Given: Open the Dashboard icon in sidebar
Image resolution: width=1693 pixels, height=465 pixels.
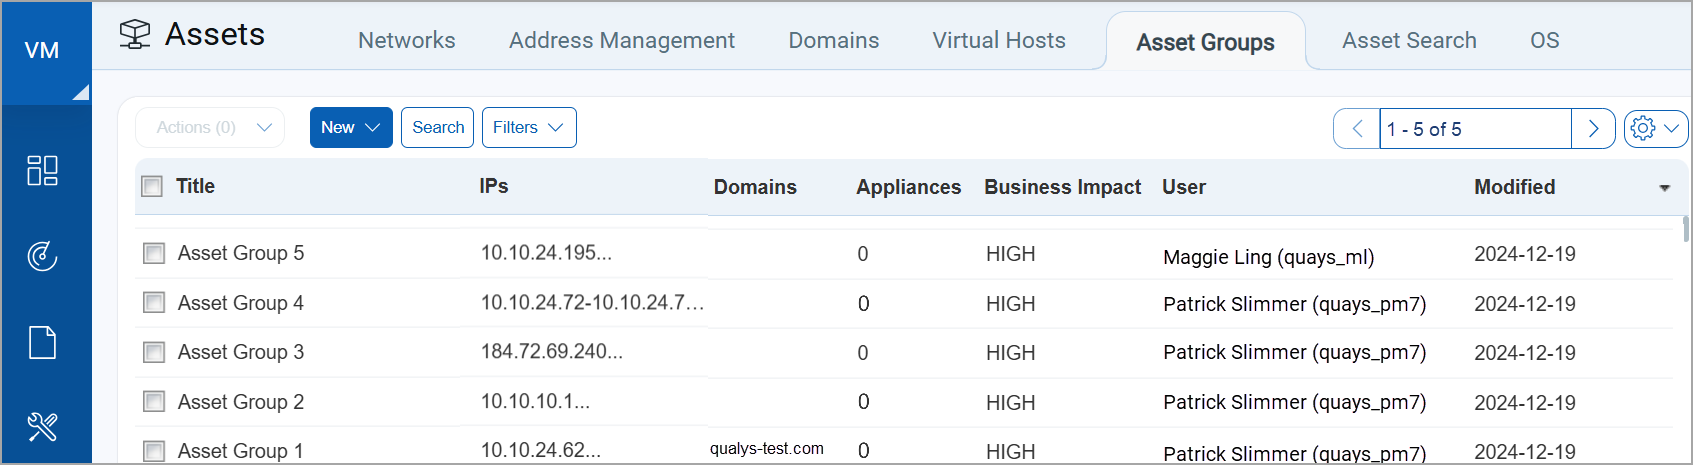Looking at the screenshot, I should pos(42,170).
